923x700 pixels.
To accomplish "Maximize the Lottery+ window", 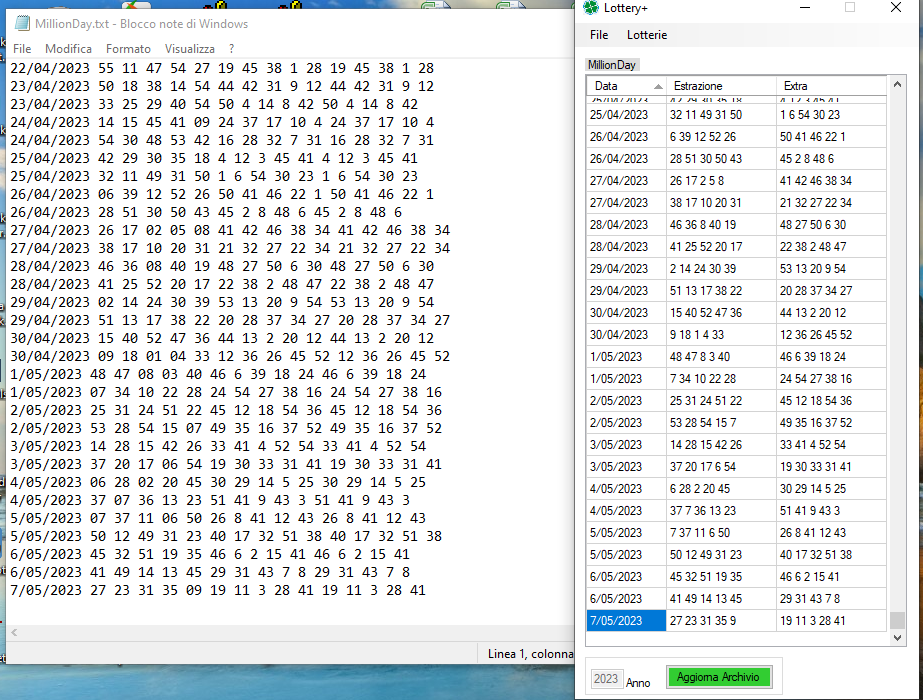I will [x=849, y=8].
